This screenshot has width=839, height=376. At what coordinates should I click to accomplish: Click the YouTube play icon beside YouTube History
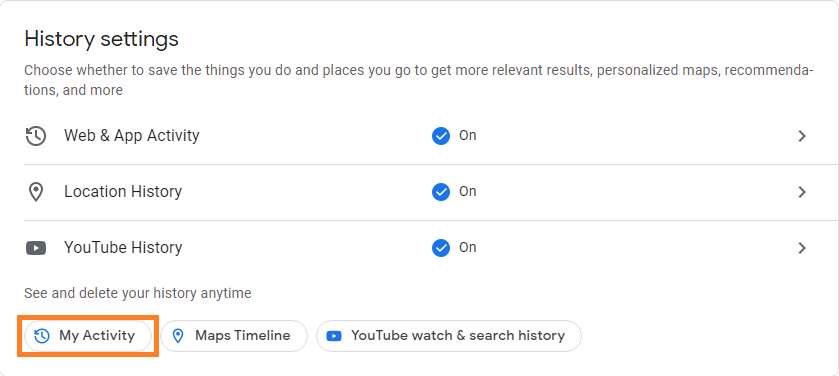tap(36, 248)
